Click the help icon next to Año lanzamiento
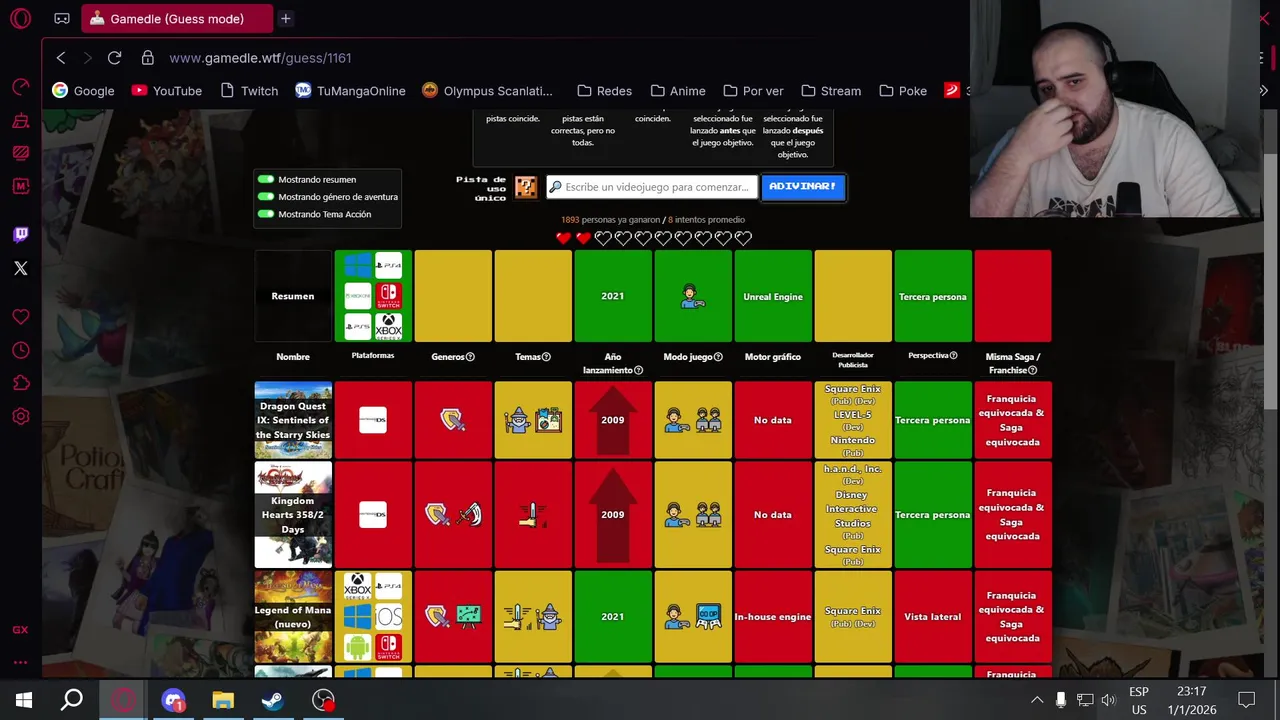1280x720 pixels. 638,370
